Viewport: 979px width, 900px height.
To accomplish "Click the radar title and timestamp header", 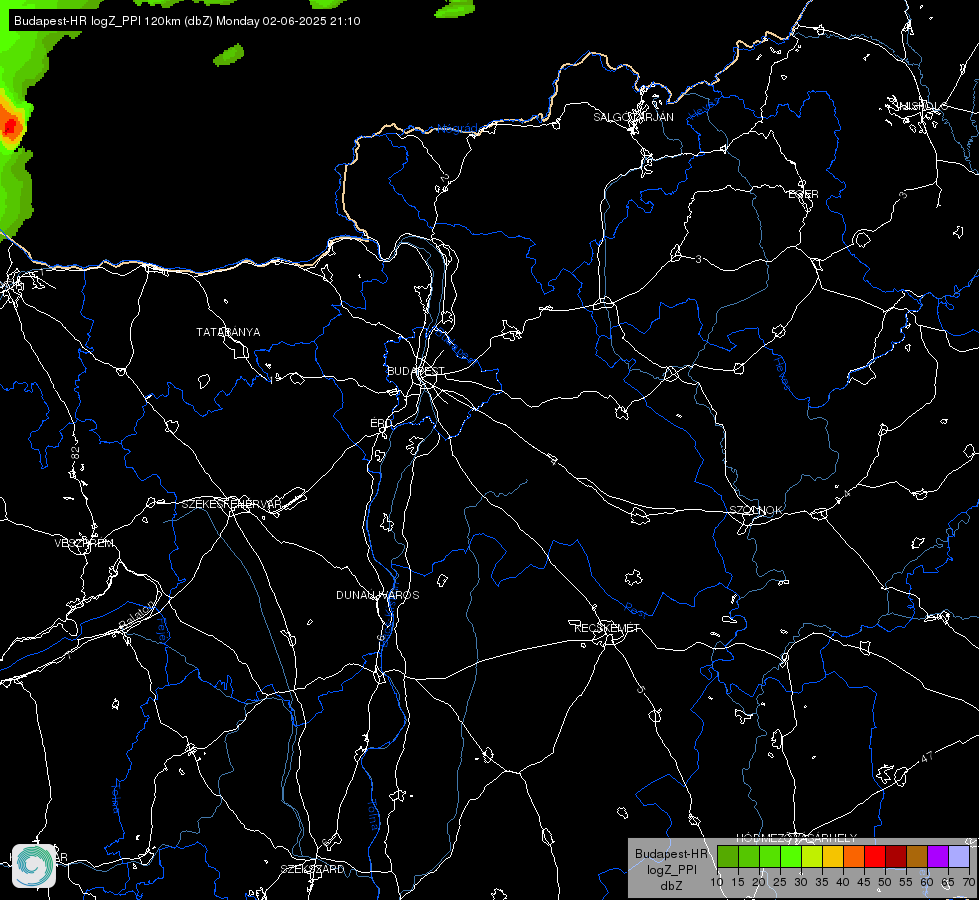I will [x=187, y=21].
